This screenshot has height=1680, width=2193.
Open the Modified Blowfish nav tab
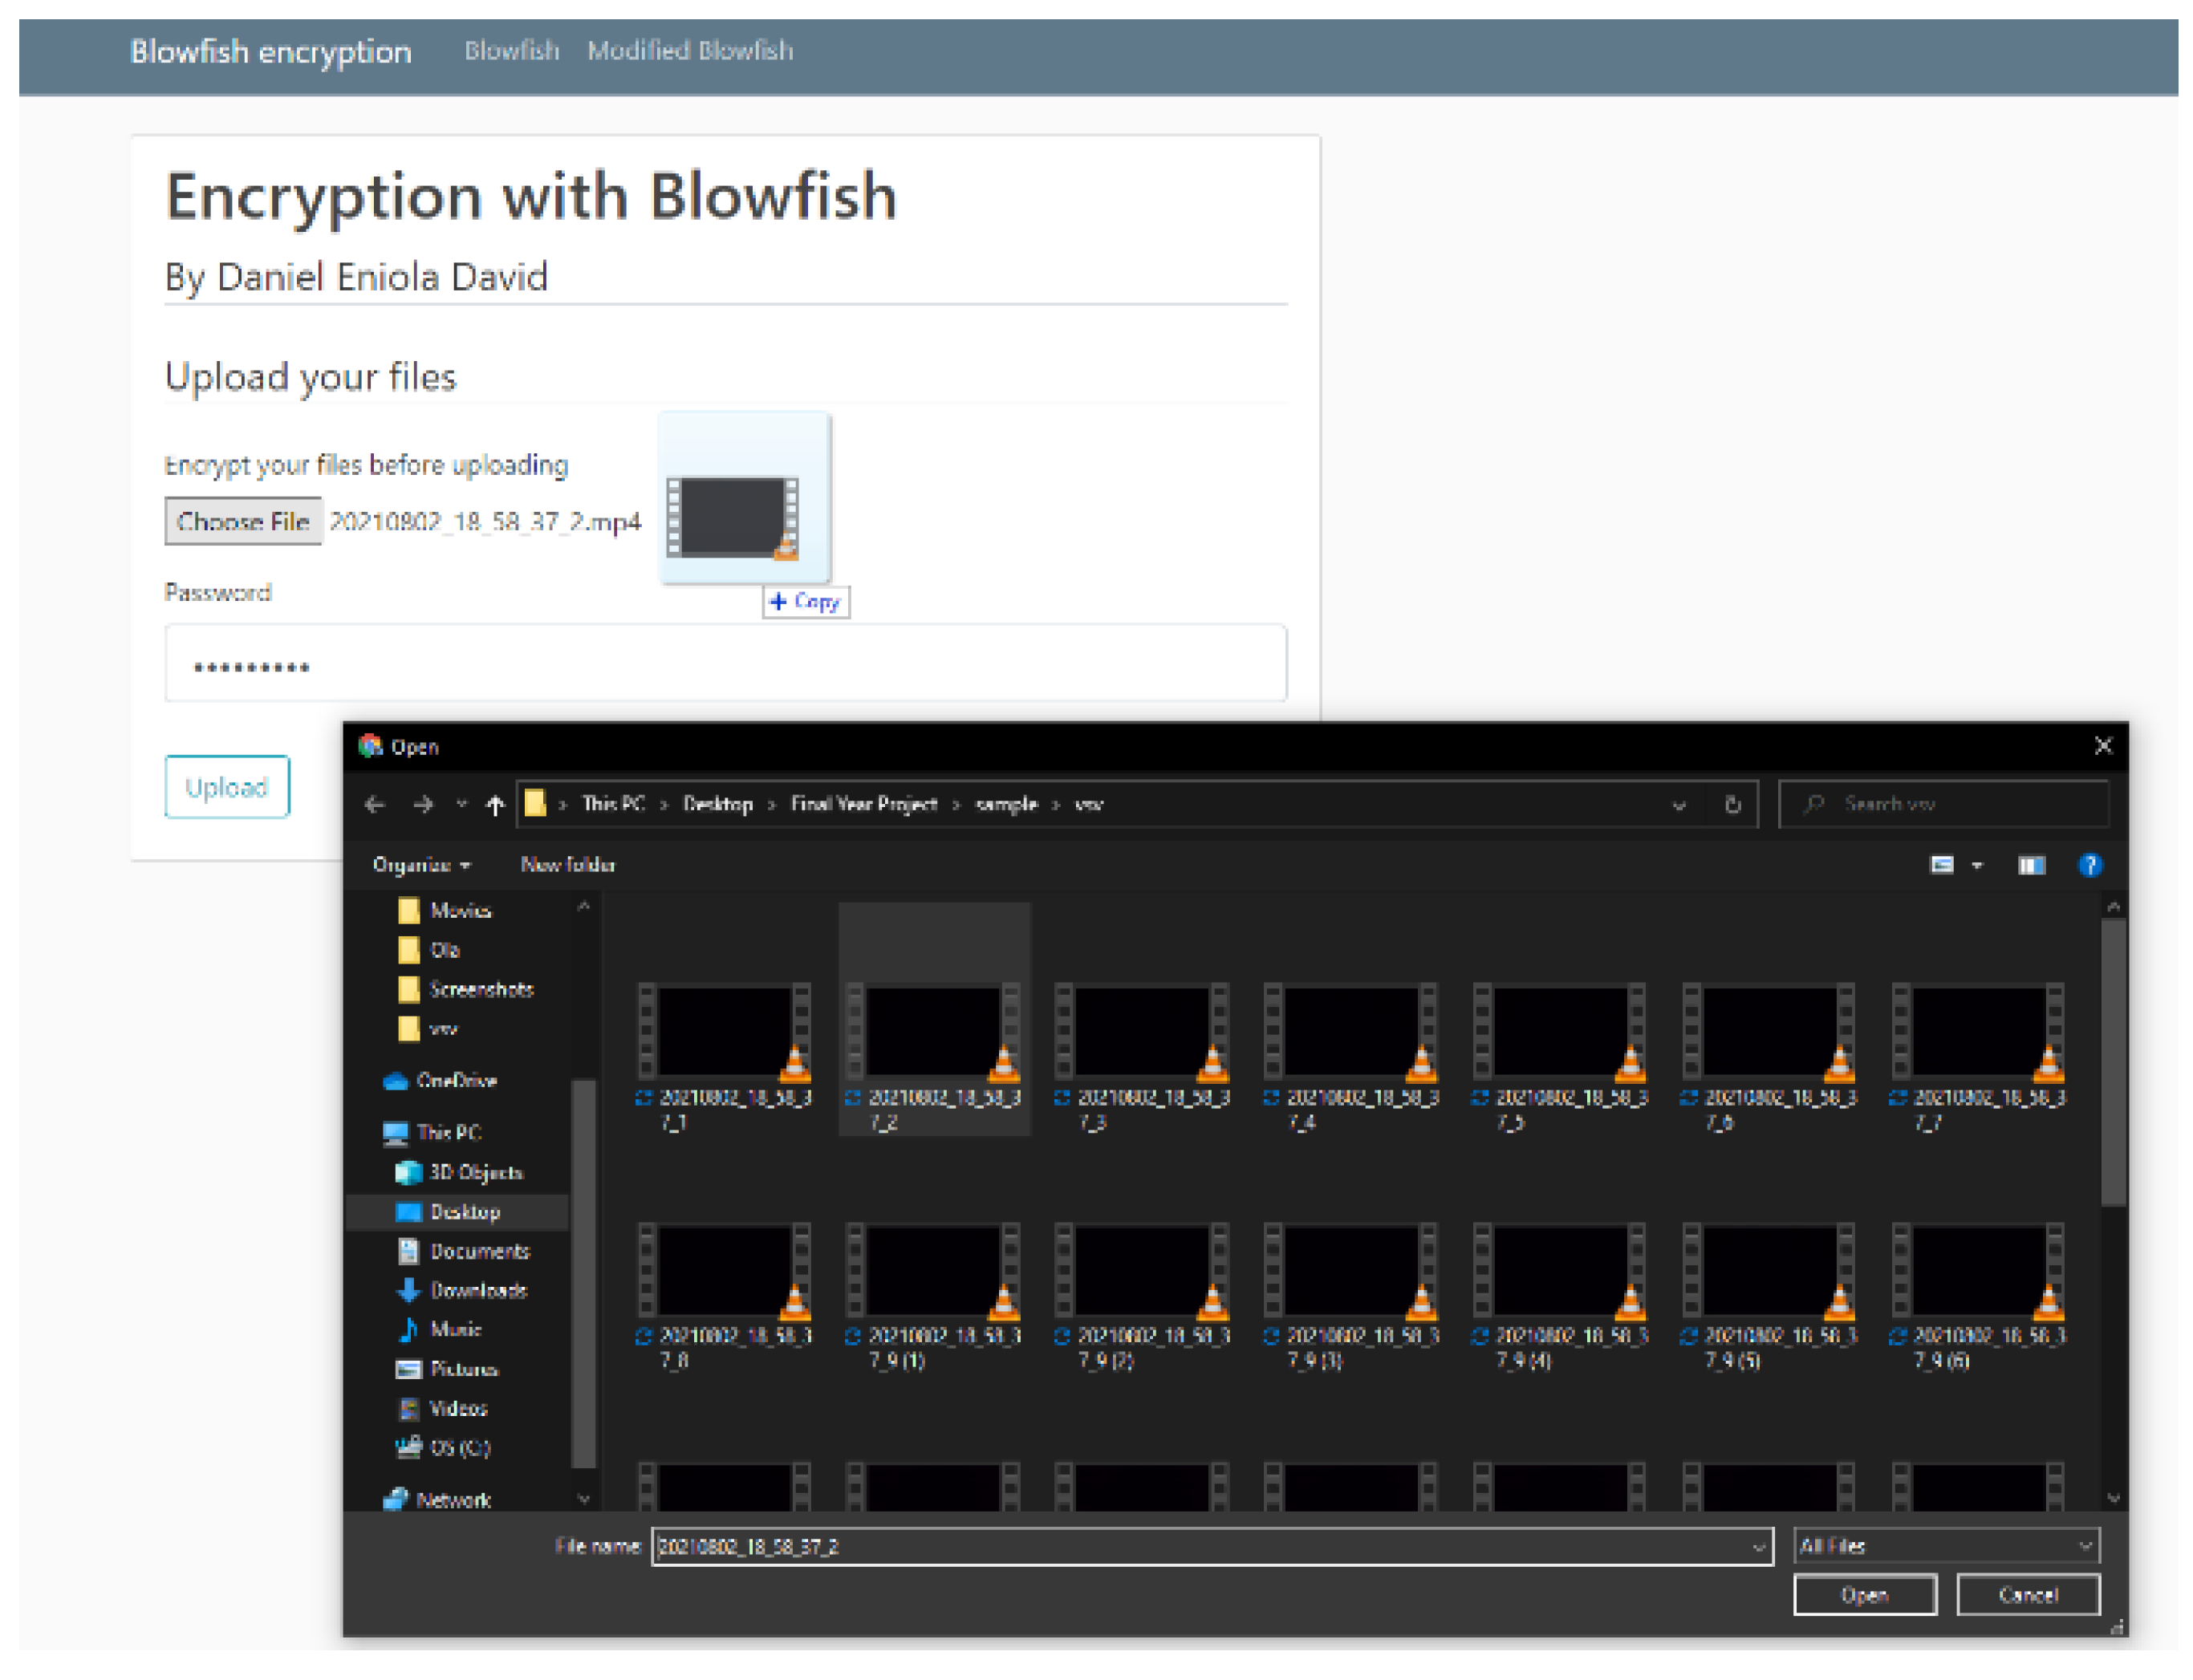[x=691, y=51]
